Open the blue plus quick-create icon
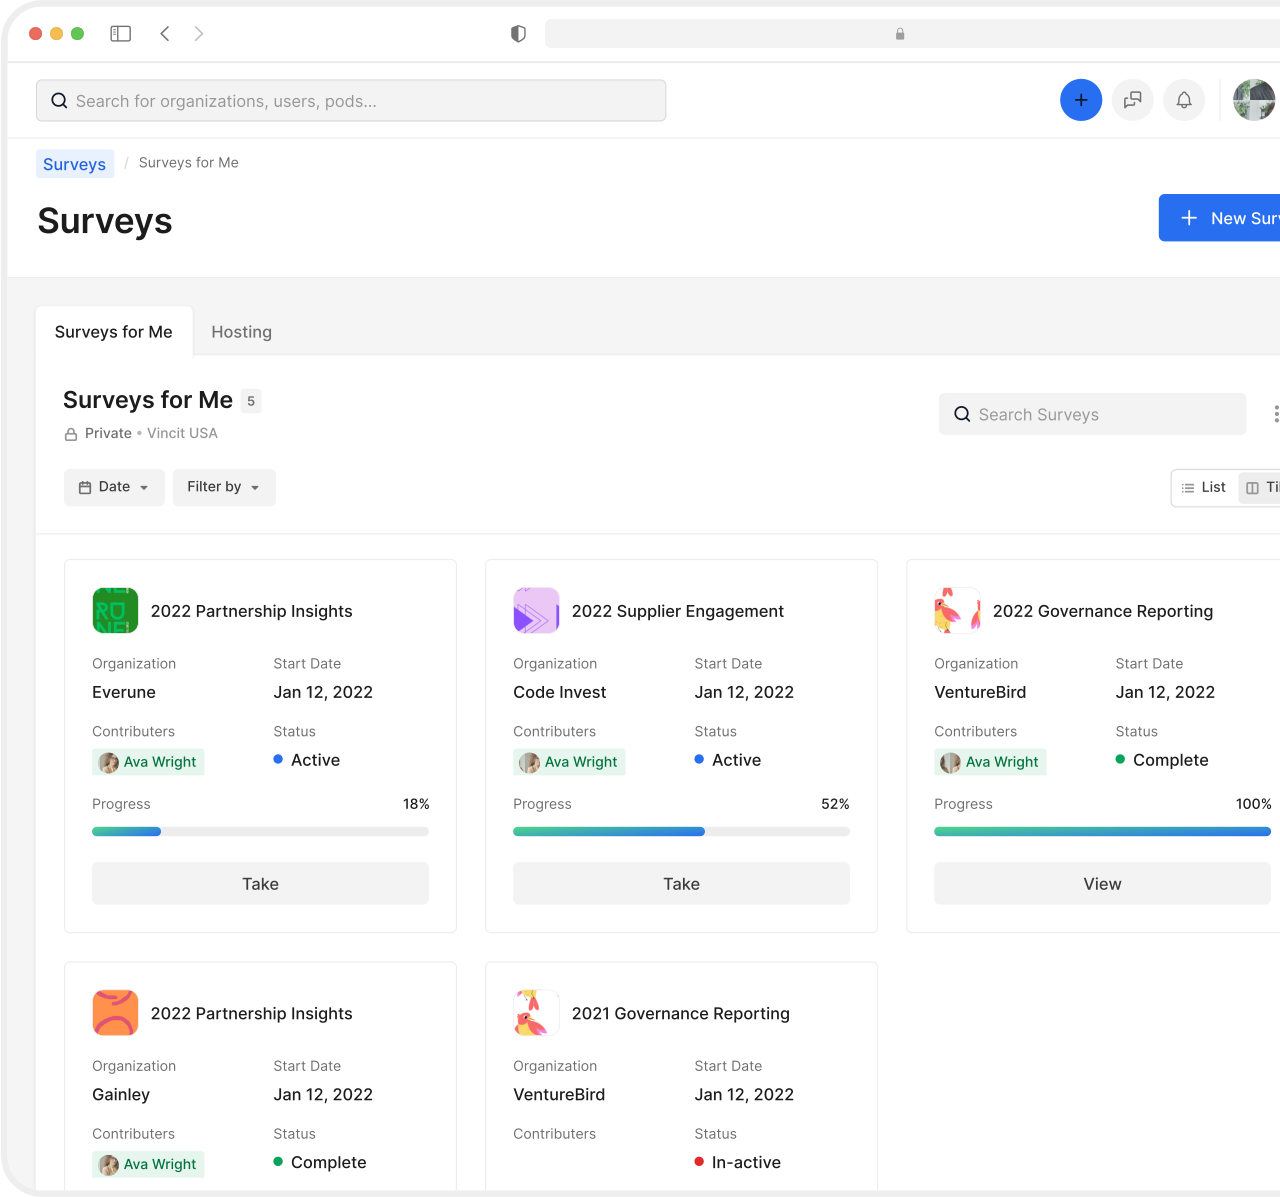1280x1197 pixels. click(1081, 100)
